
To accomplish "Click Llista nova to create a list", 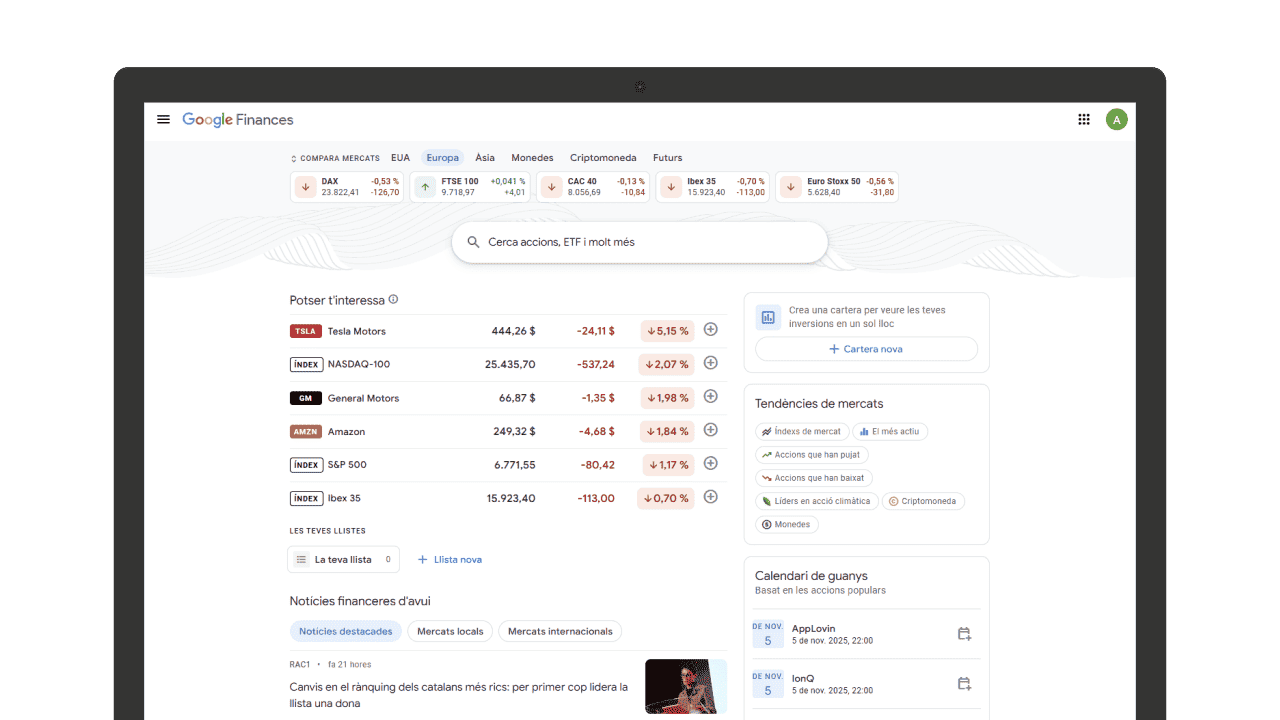I will pos(449,559).
